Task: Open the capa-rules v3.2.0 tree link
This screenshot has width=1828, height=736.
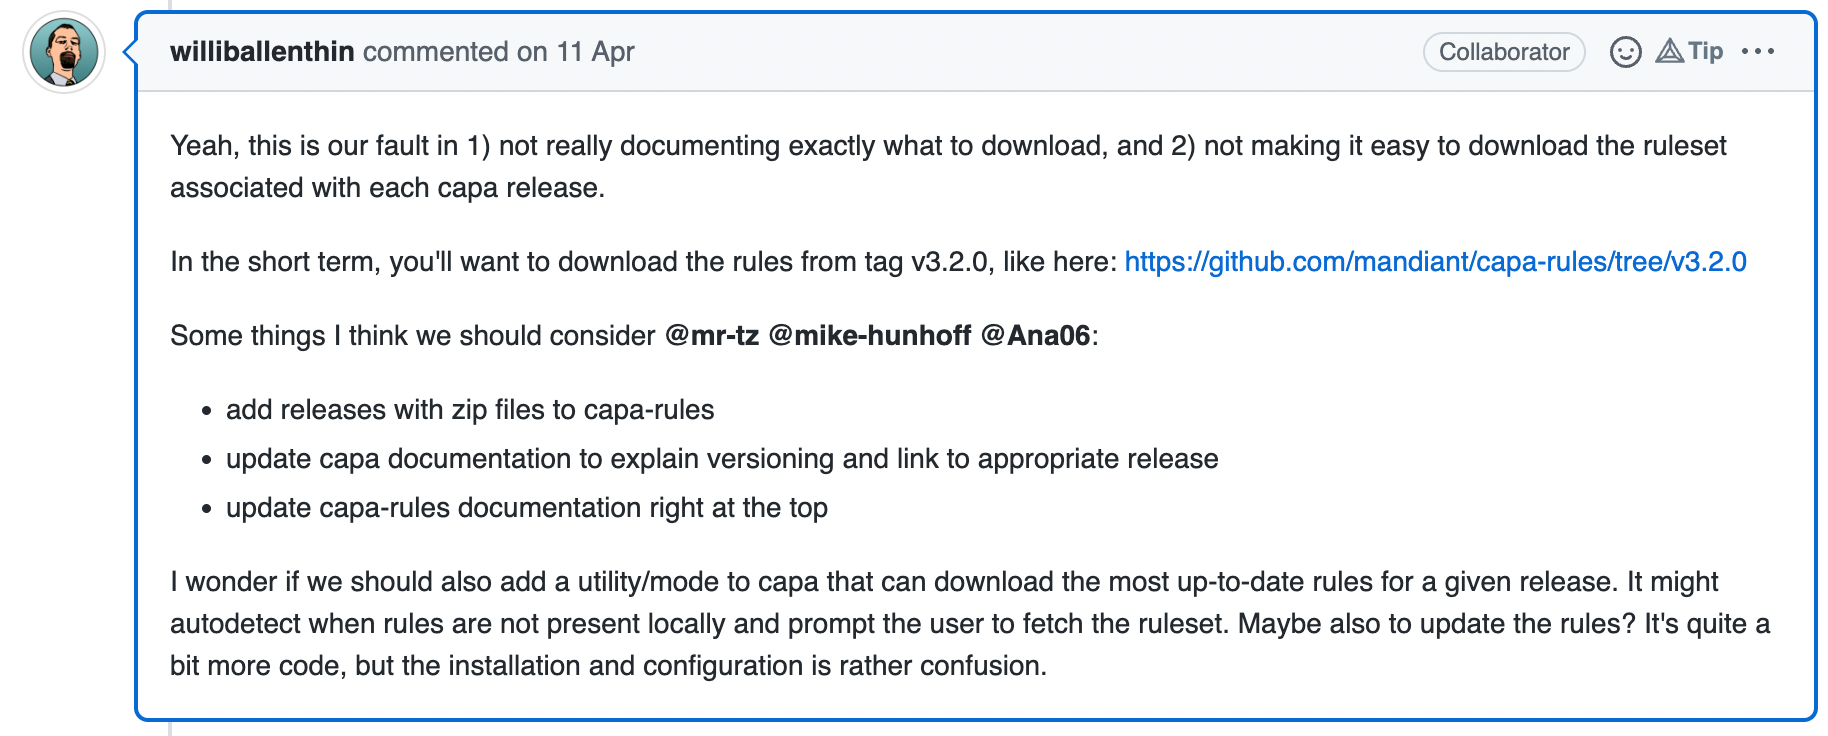Action: coord(1435,262)
